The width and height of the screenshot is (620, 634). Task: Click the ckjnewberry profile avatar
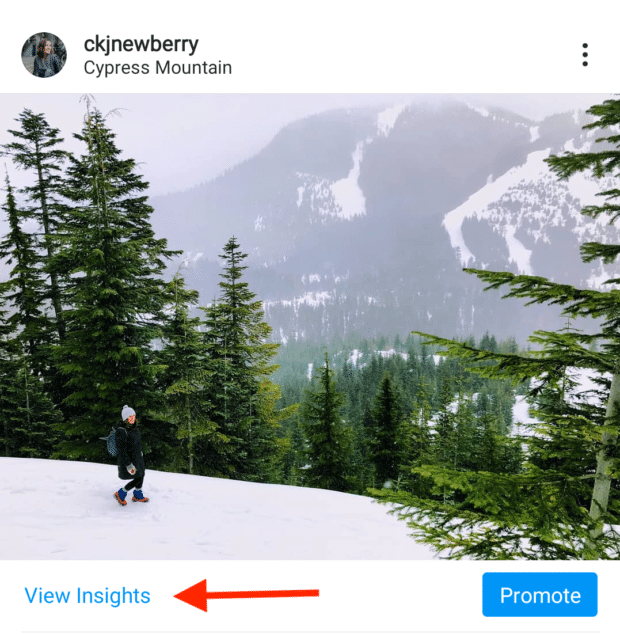[x=44, y=55]
